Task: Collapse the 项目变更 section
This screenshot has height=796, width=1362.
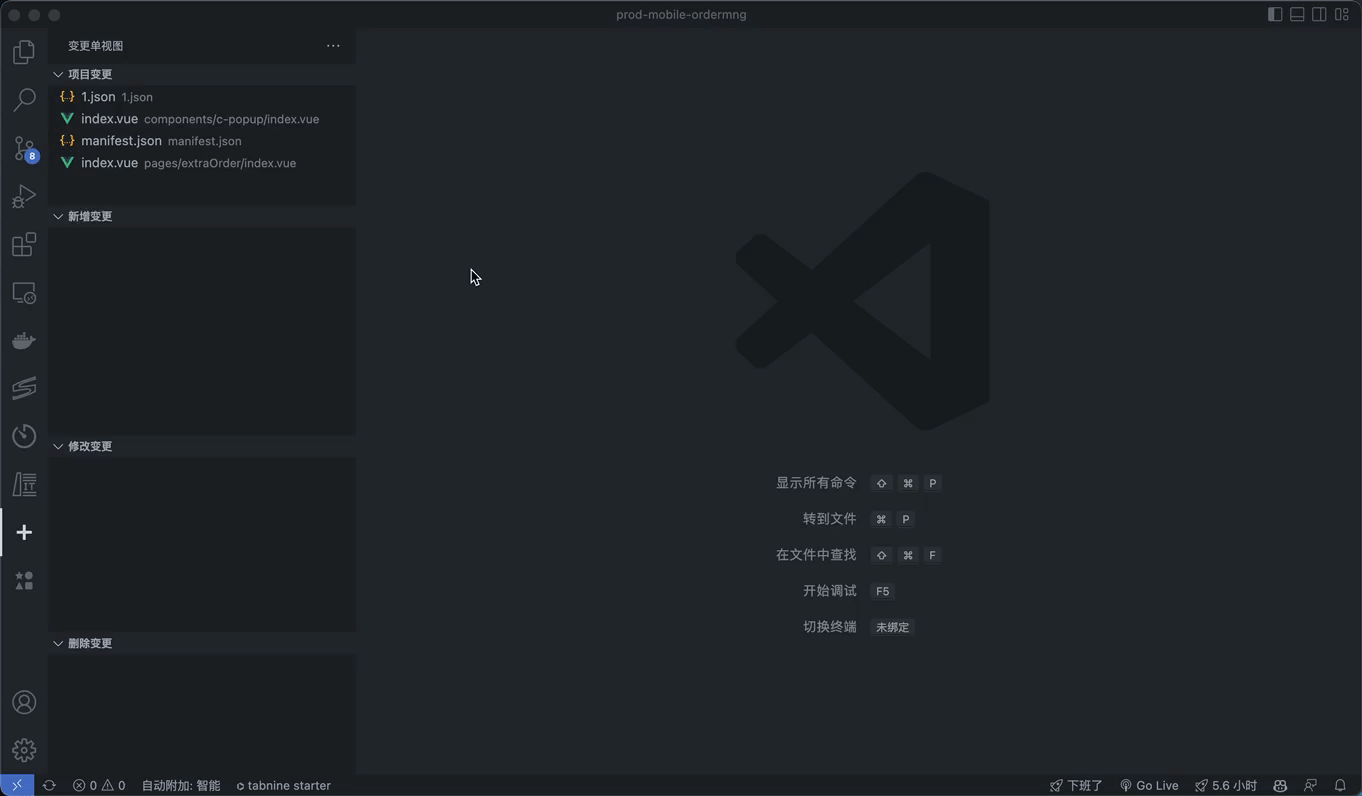Action: click(x=202, y=74)
